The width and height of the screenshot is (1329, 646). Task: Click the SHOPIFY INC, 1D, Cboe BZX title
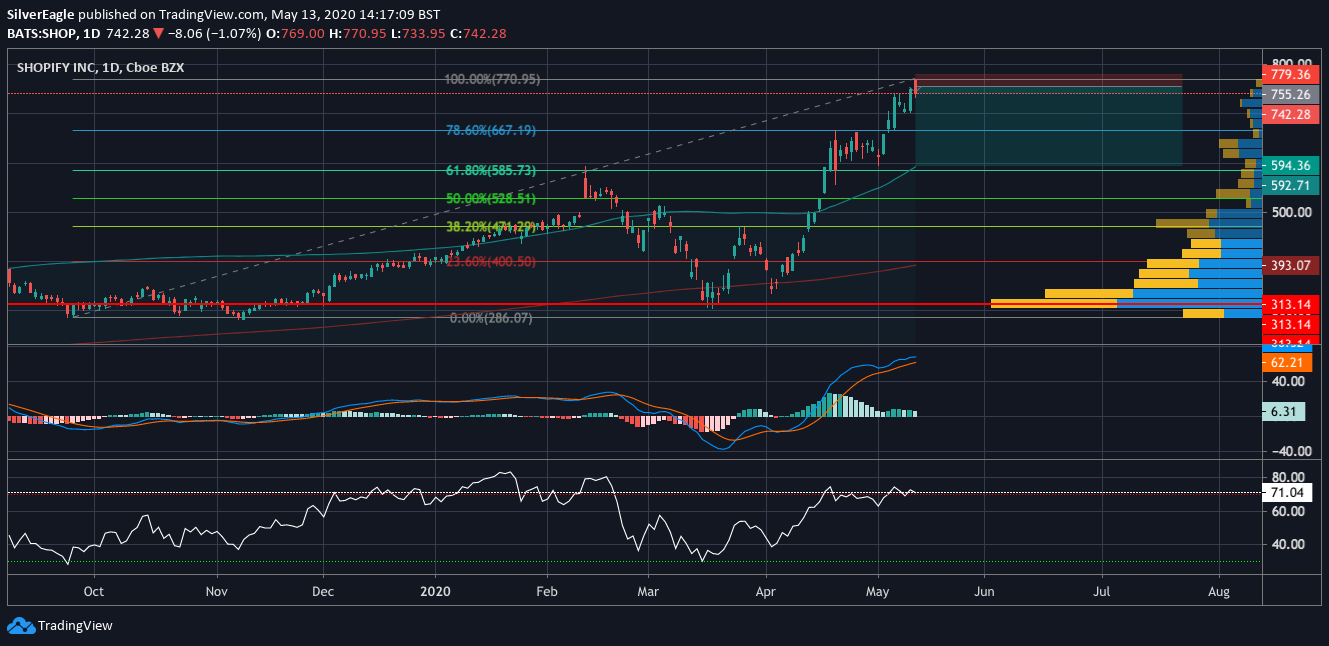pyautogui.click(x=100, y=68)
